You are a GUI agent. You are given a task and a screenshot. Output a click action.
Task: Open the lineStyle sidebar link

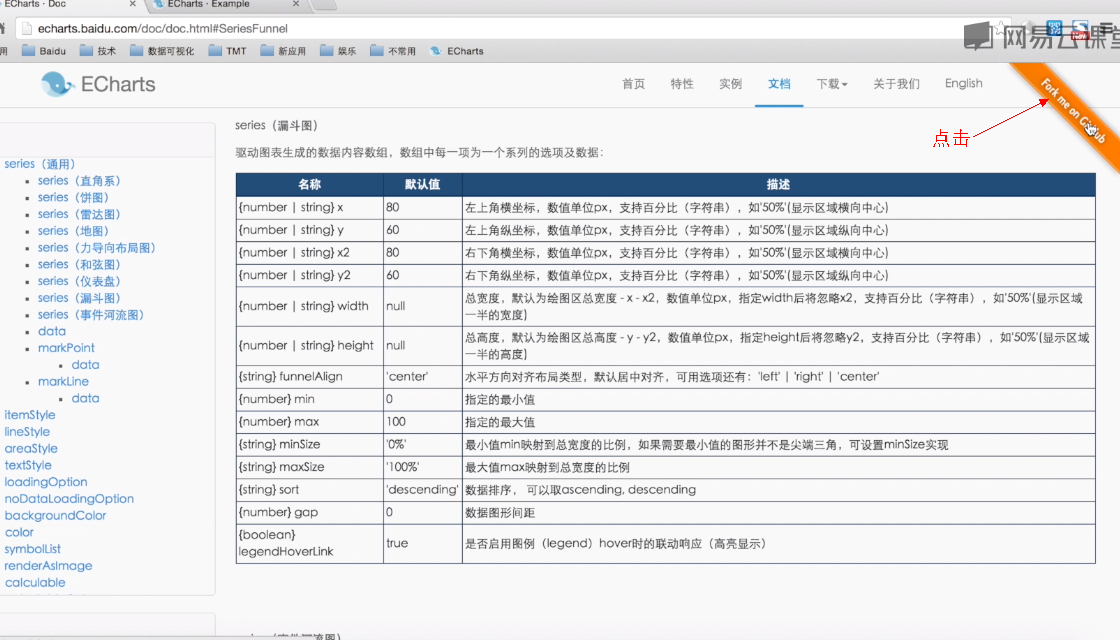tap(27, 432)
